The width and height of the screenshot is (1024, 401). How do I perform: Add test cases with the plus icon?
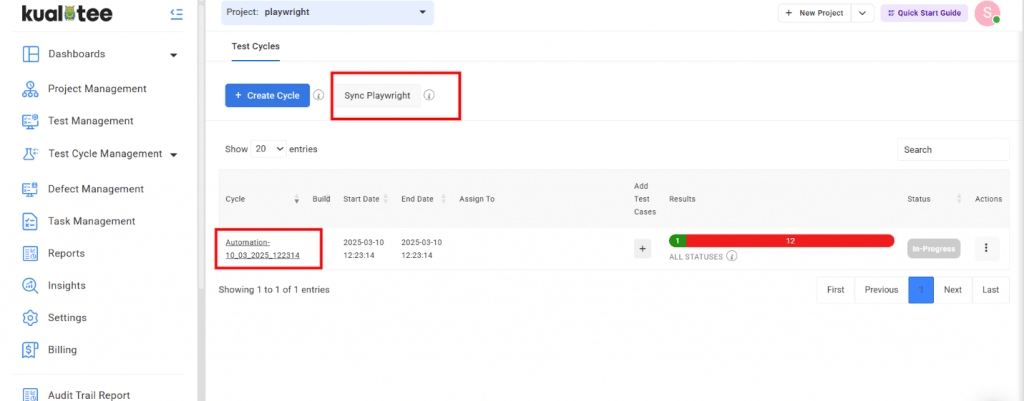642,248
